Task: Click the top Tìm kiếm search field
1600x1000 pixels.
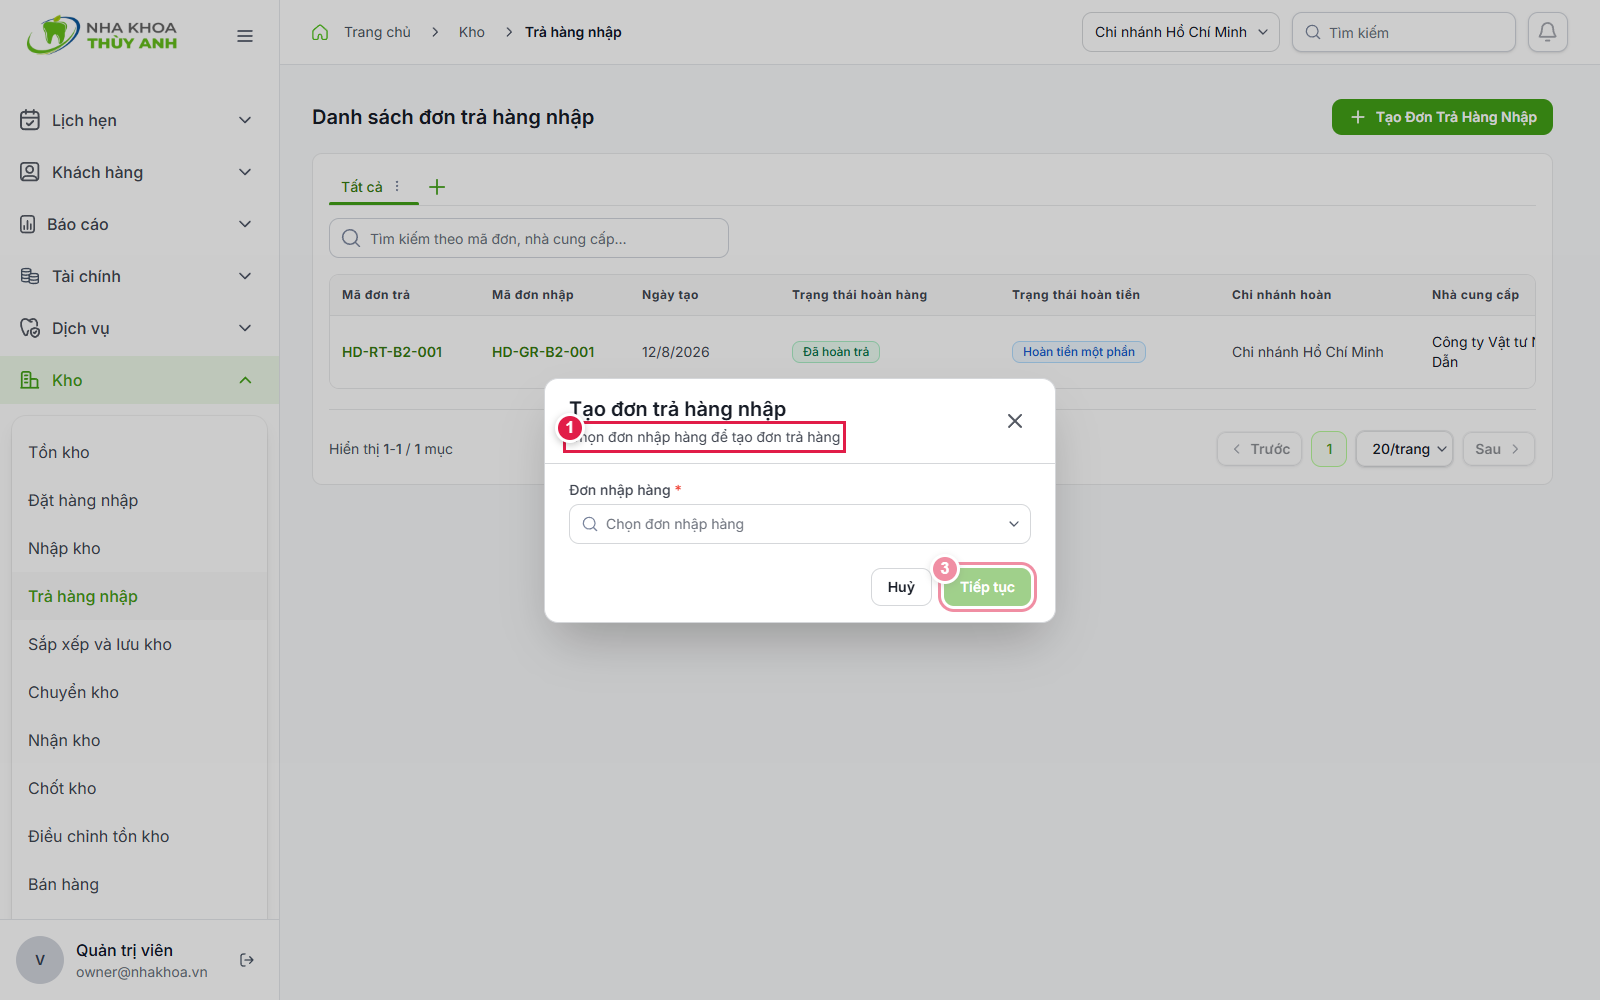Action: click(x=1404, y=32)
